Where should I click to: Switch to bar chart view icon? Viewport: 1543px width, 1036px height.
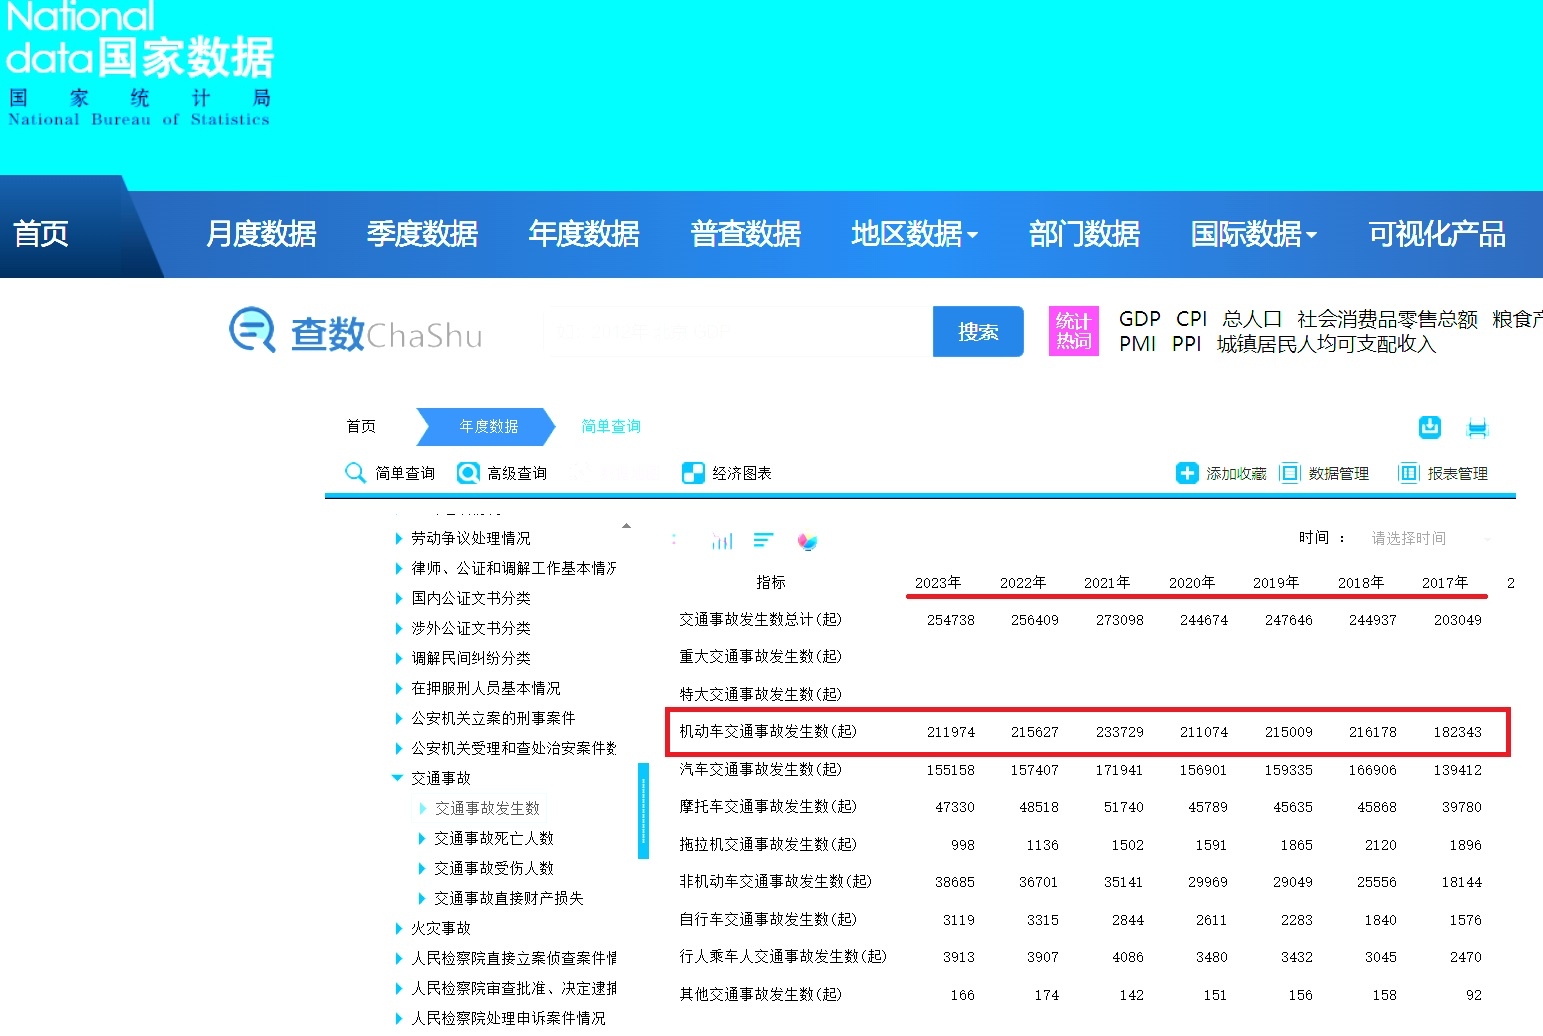point(722,541)
